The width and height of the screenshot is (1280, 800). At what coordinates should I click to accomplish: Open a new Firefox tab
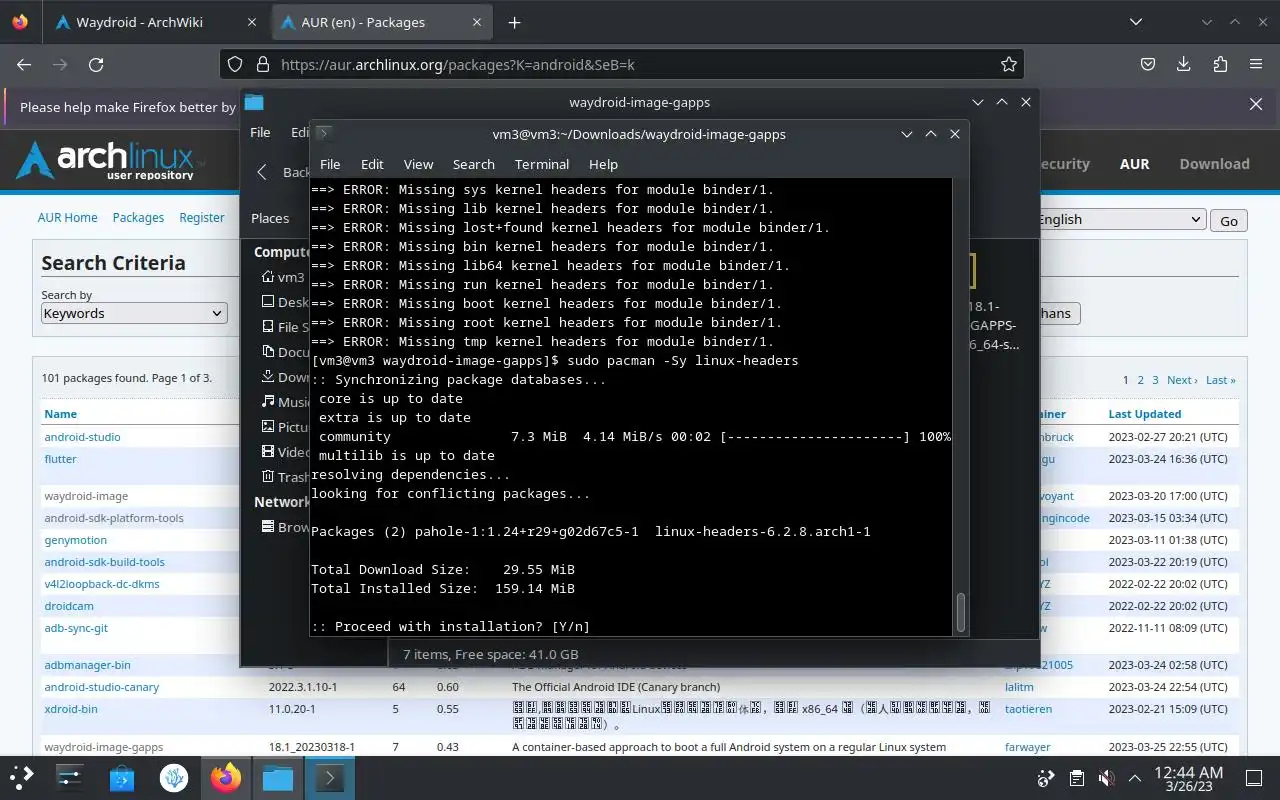click(514, 22)
